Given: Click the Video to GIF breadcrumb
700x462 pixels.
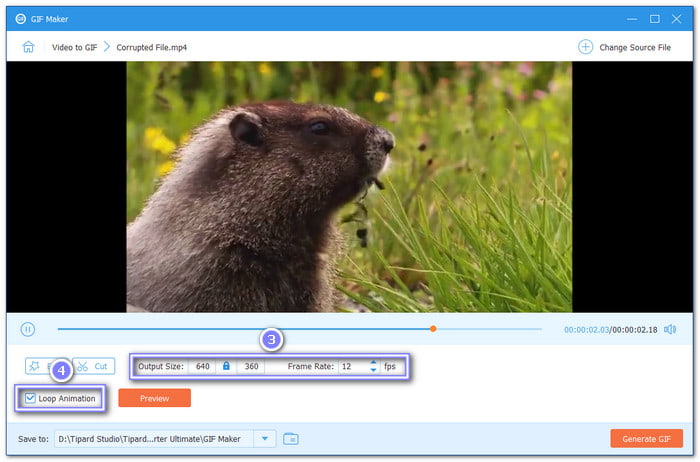Looking at the screenshot, I should click(77, 47).
